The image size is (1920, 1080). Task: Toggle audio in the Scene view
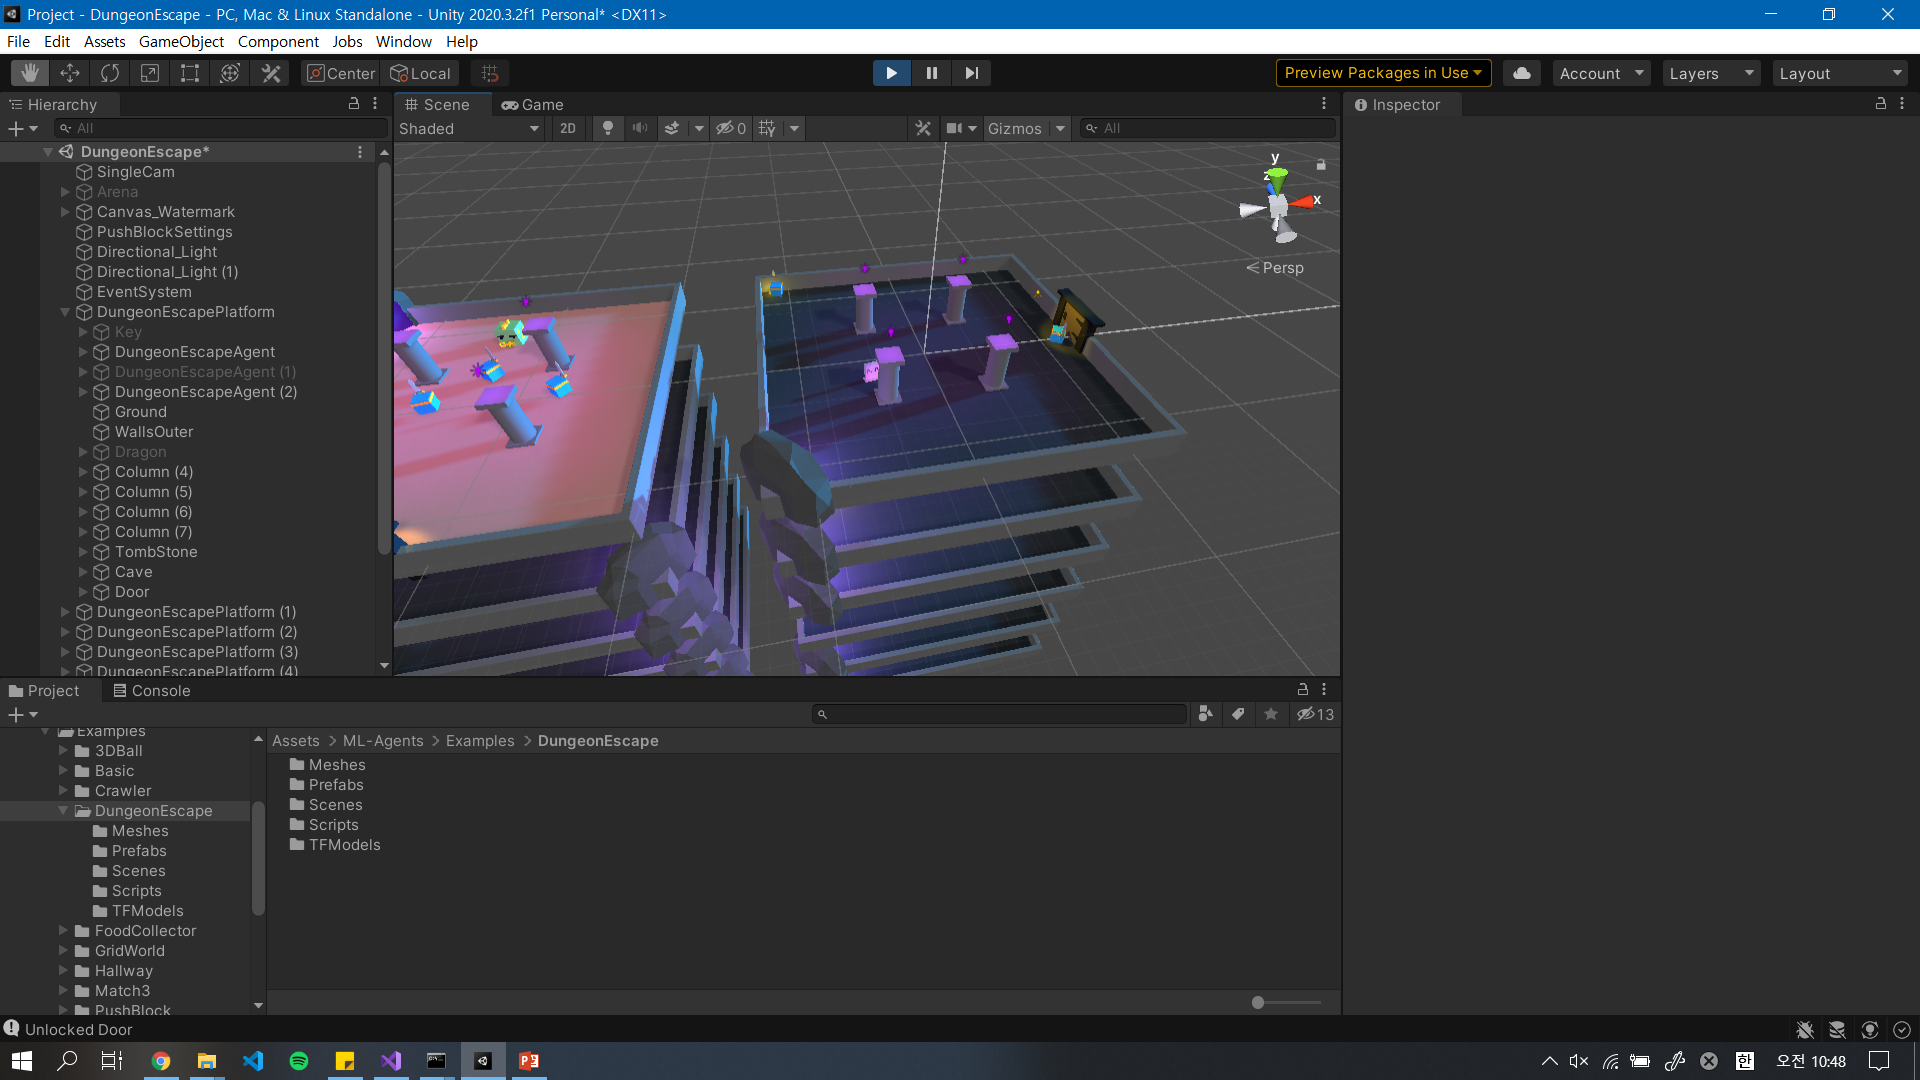tap(640, 128)
